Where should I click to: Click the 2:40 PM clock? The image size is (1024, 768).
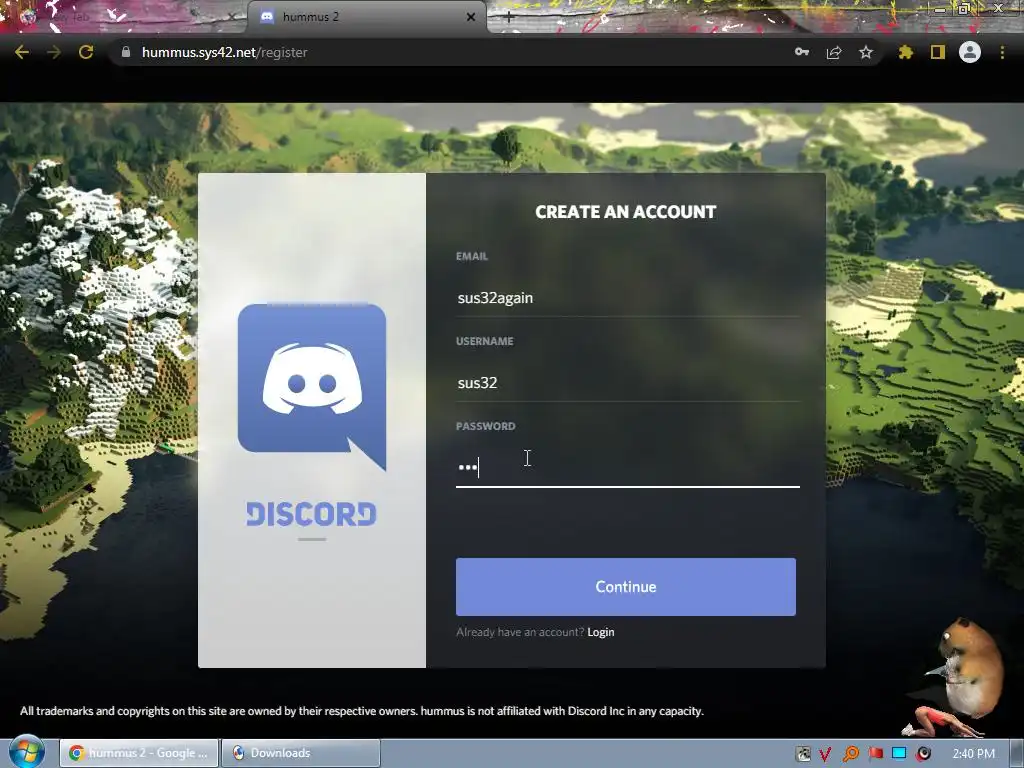[974, 754]
